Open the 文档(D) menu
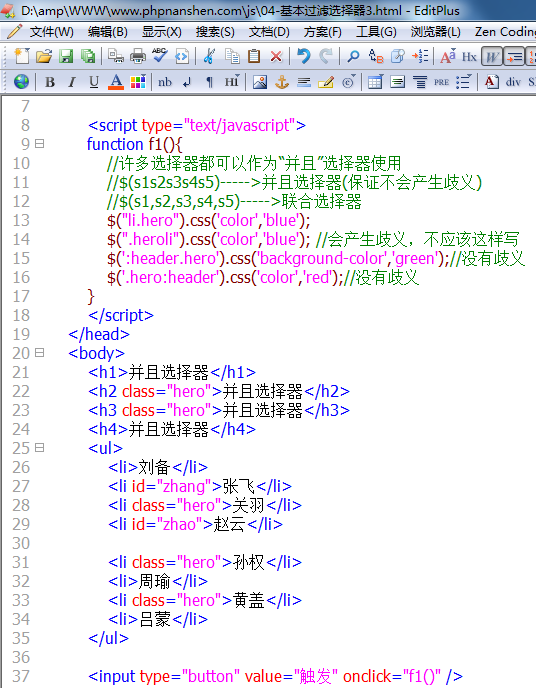 269,32
